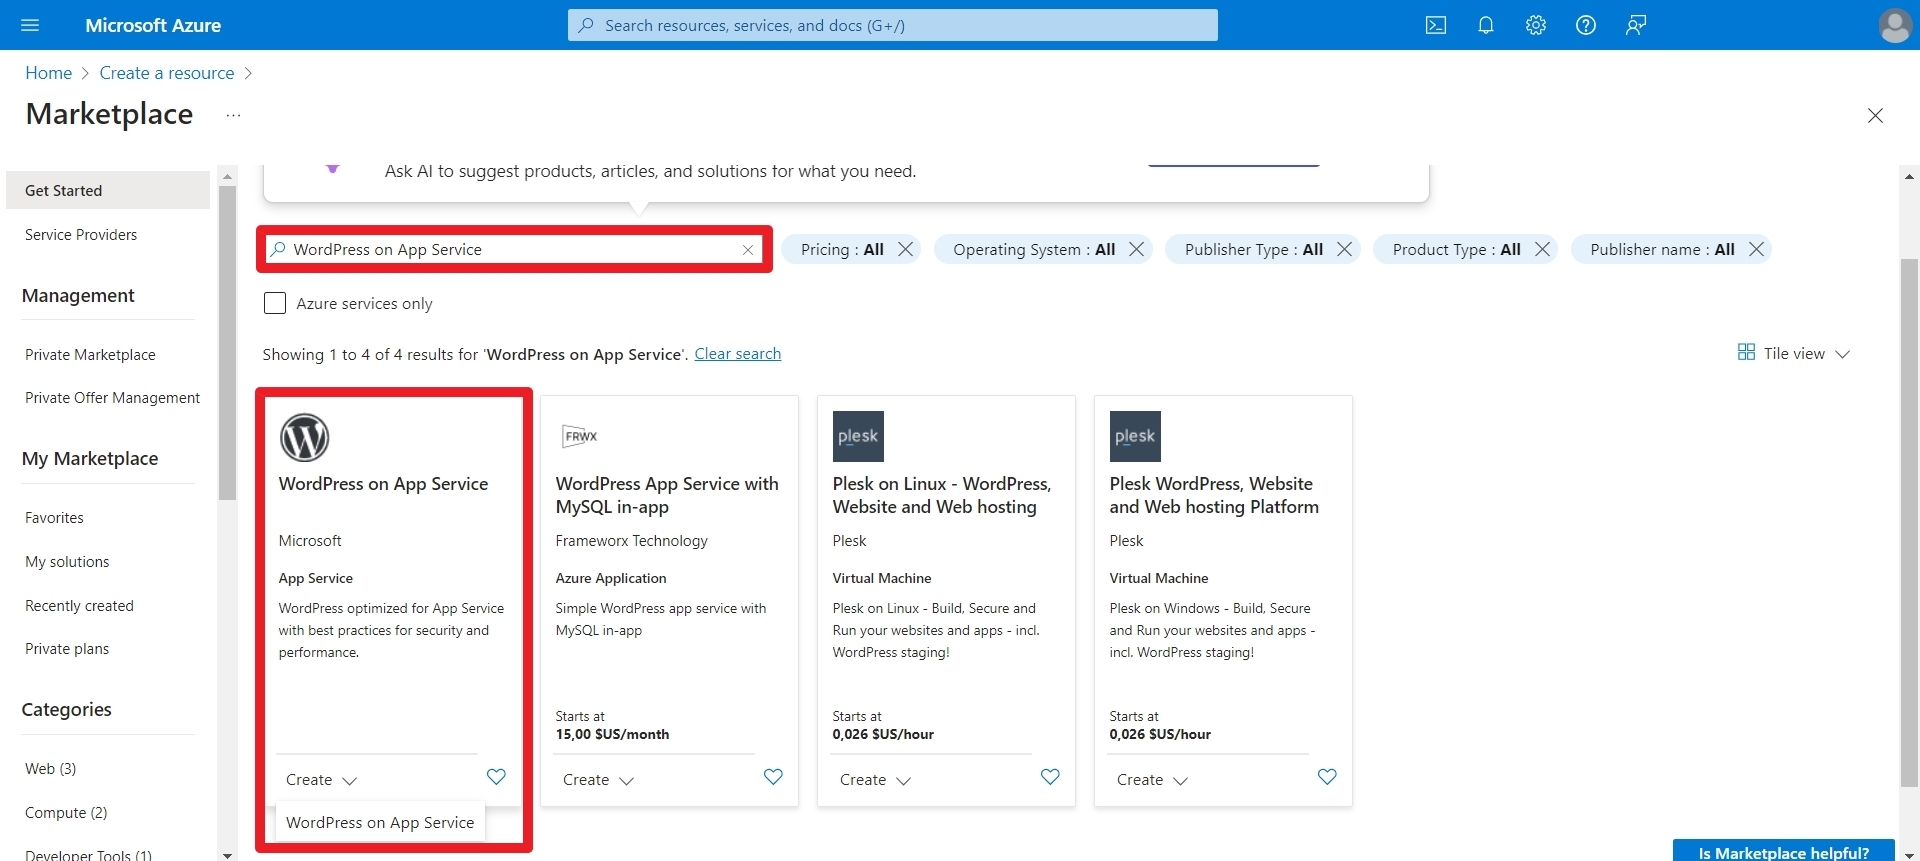The height and width of the screenshot is (861, 1920).
Task: Go to Create a resource breadcrumb
Action: pyautogui.click(x=167, y=73)
